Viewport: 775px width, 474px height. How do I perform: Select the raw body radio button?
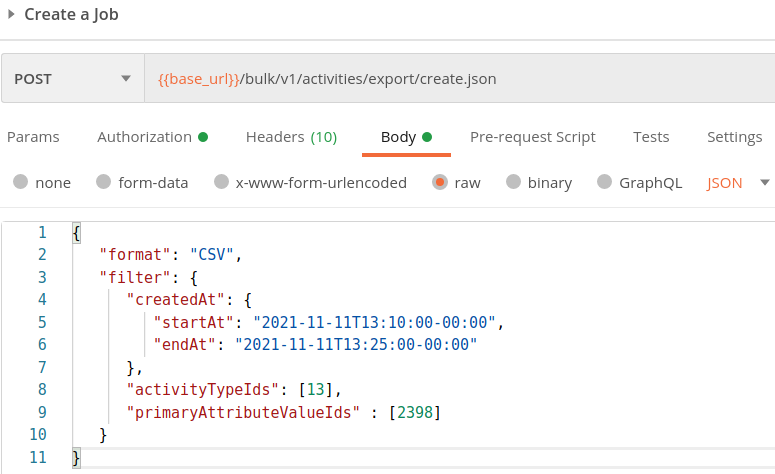pyautogui.click(x=439, y=182)
